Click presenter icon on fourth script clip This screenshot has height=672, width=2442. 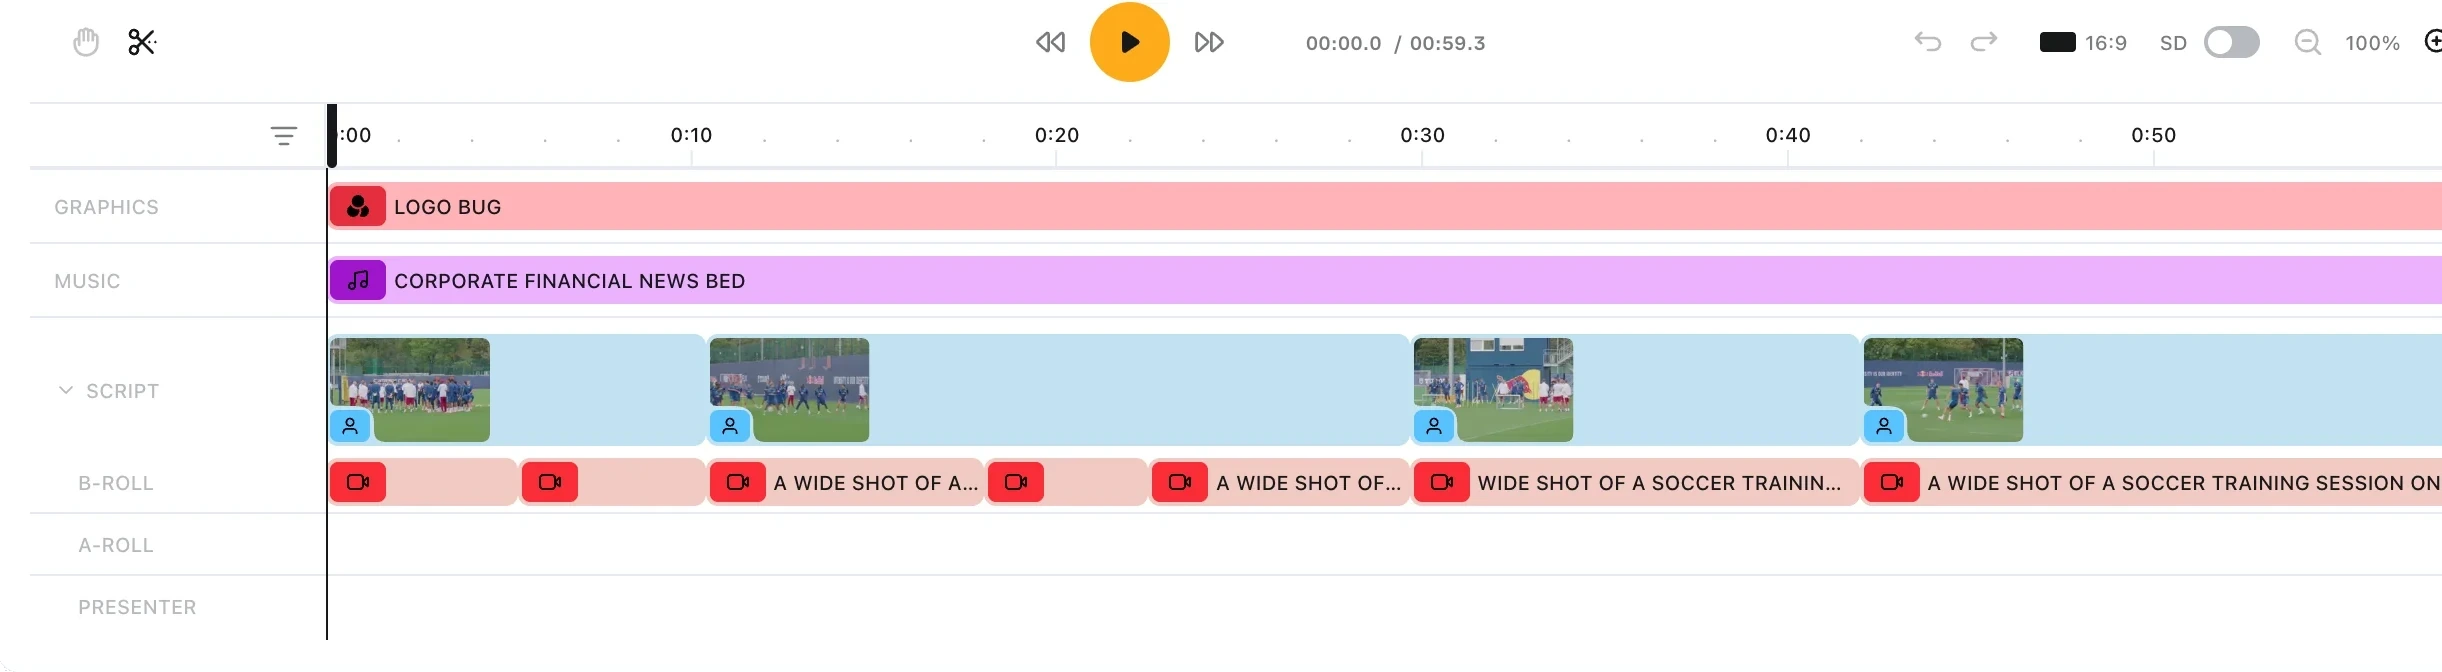1884,426
